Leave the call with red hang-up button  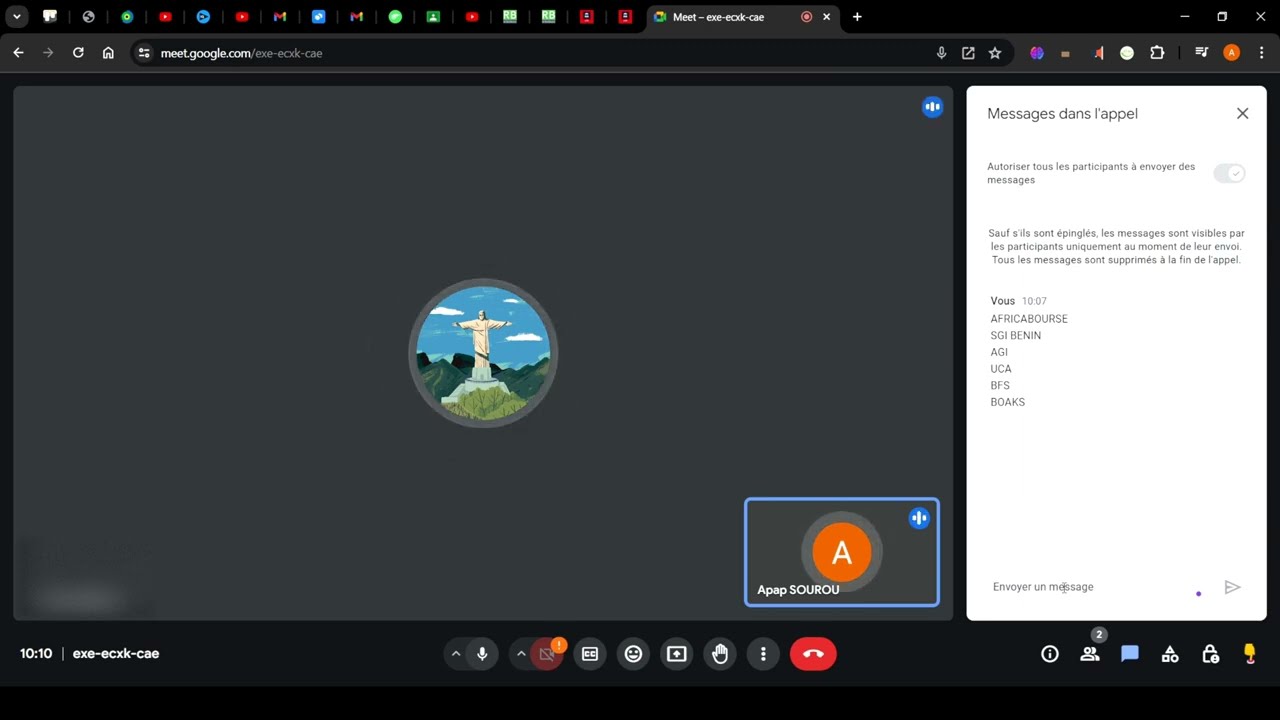pos(813,654)
